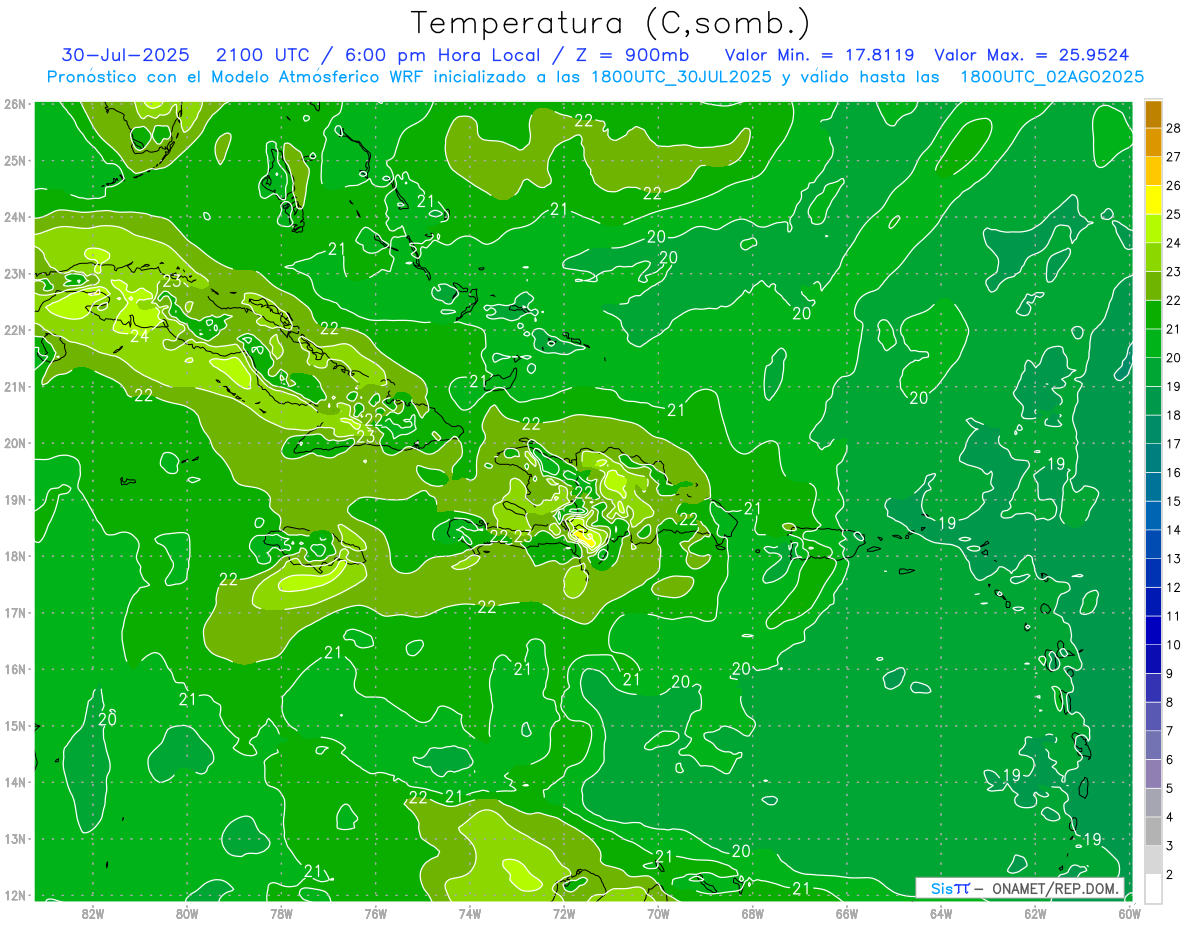Click the "68W" longitude axis label
The height and width of the screenshot is (927, 1200).
point(753,913)
